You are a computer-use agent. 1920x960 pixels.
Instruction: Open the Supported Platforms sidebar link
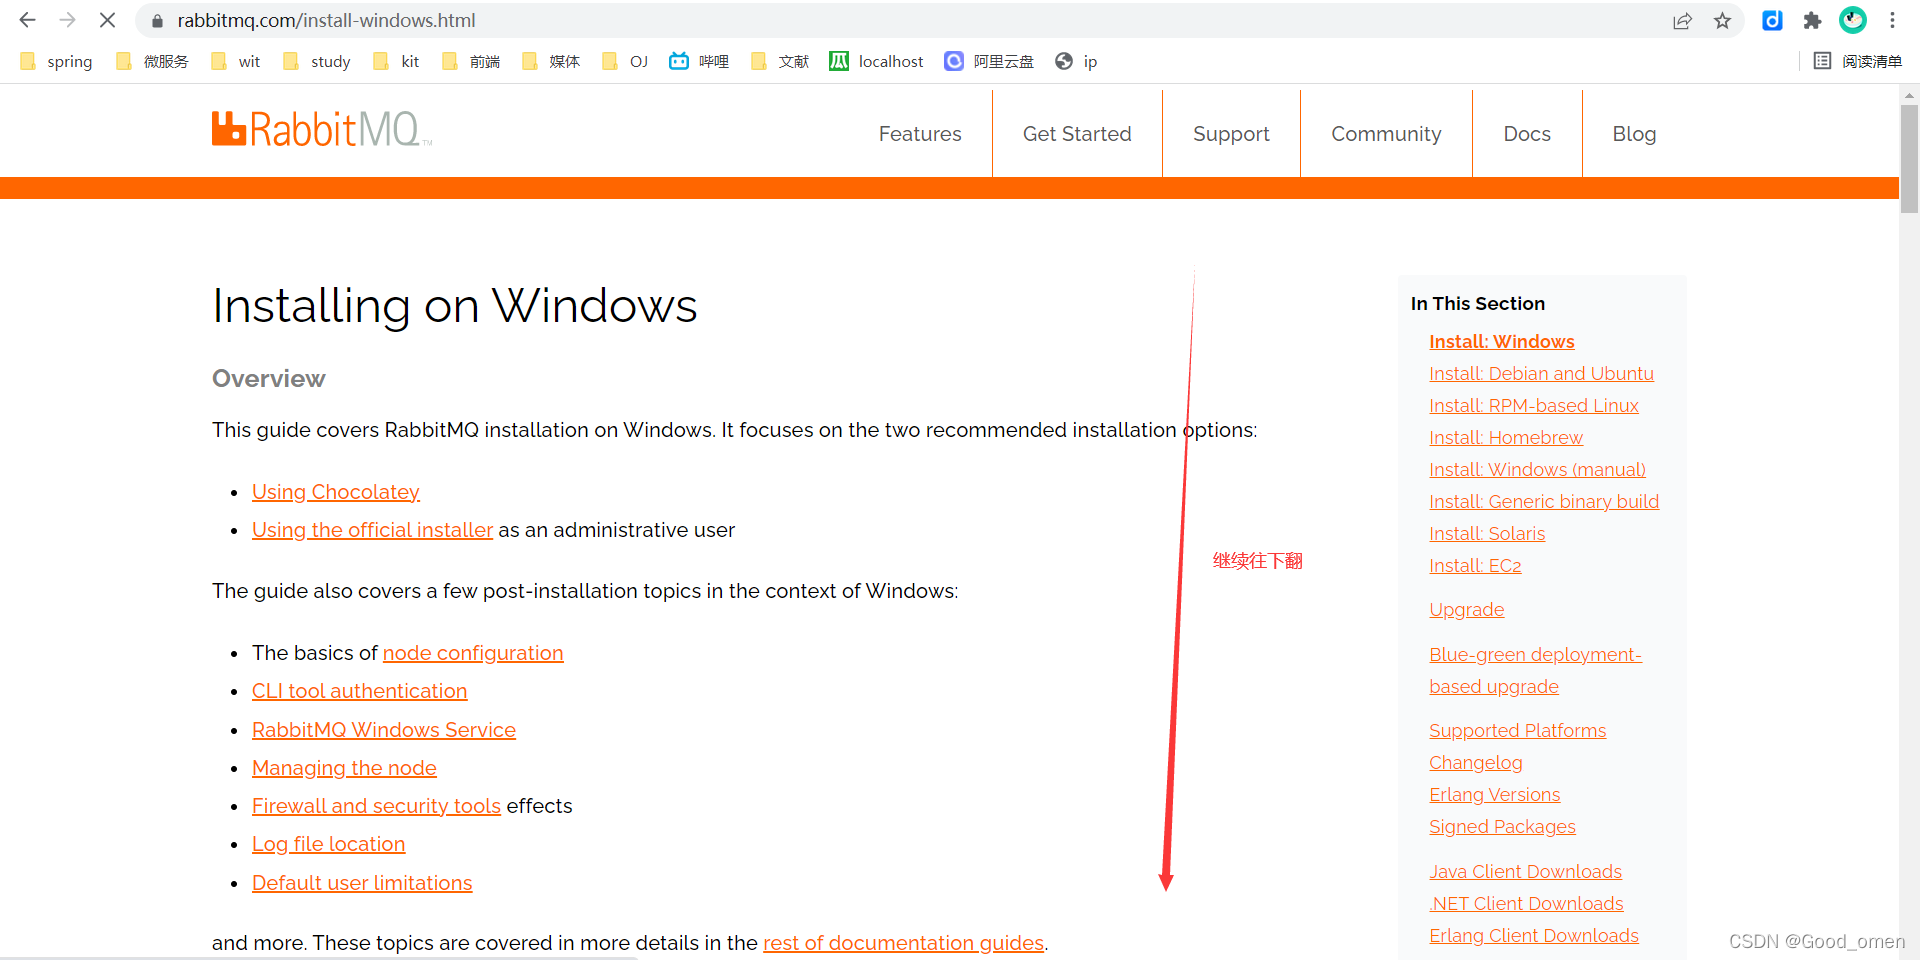[x=1518, y=731]
